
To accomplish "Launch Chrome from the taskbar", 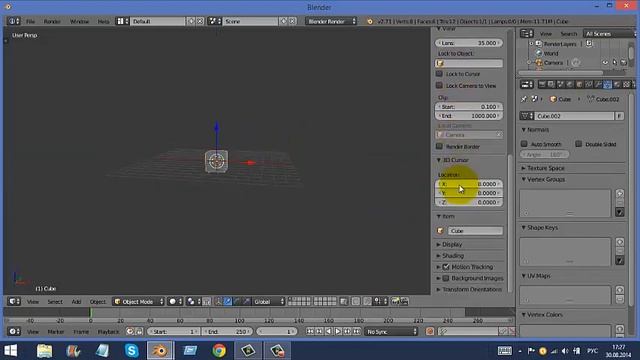I will (219, 351).
